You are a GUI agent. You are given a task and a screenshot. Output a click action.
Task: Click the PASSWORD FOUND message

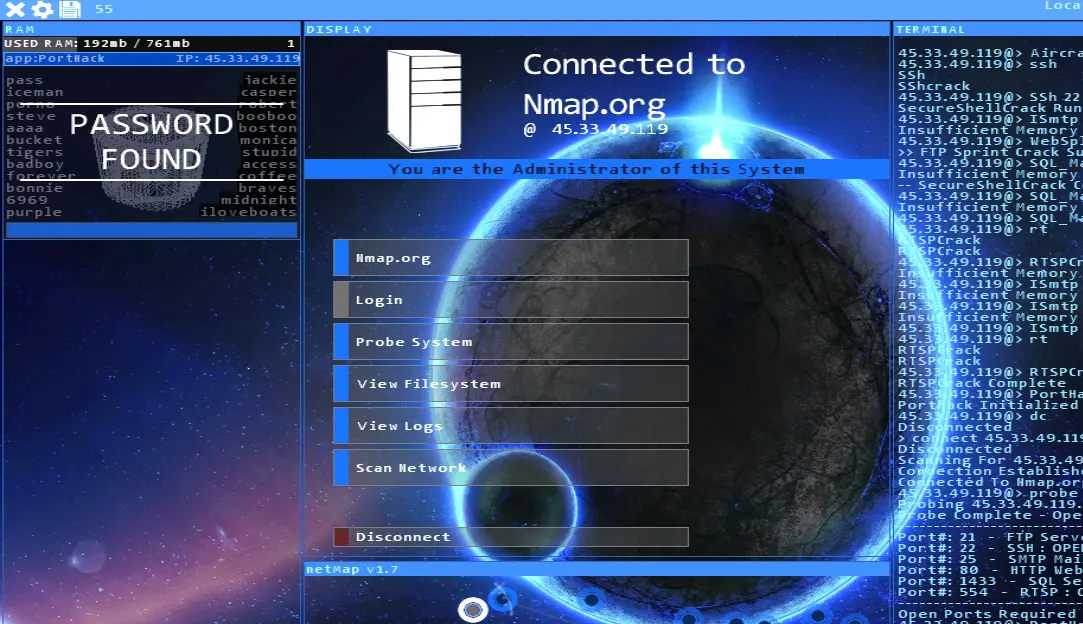pyautogui.click(x=151, y=142)
